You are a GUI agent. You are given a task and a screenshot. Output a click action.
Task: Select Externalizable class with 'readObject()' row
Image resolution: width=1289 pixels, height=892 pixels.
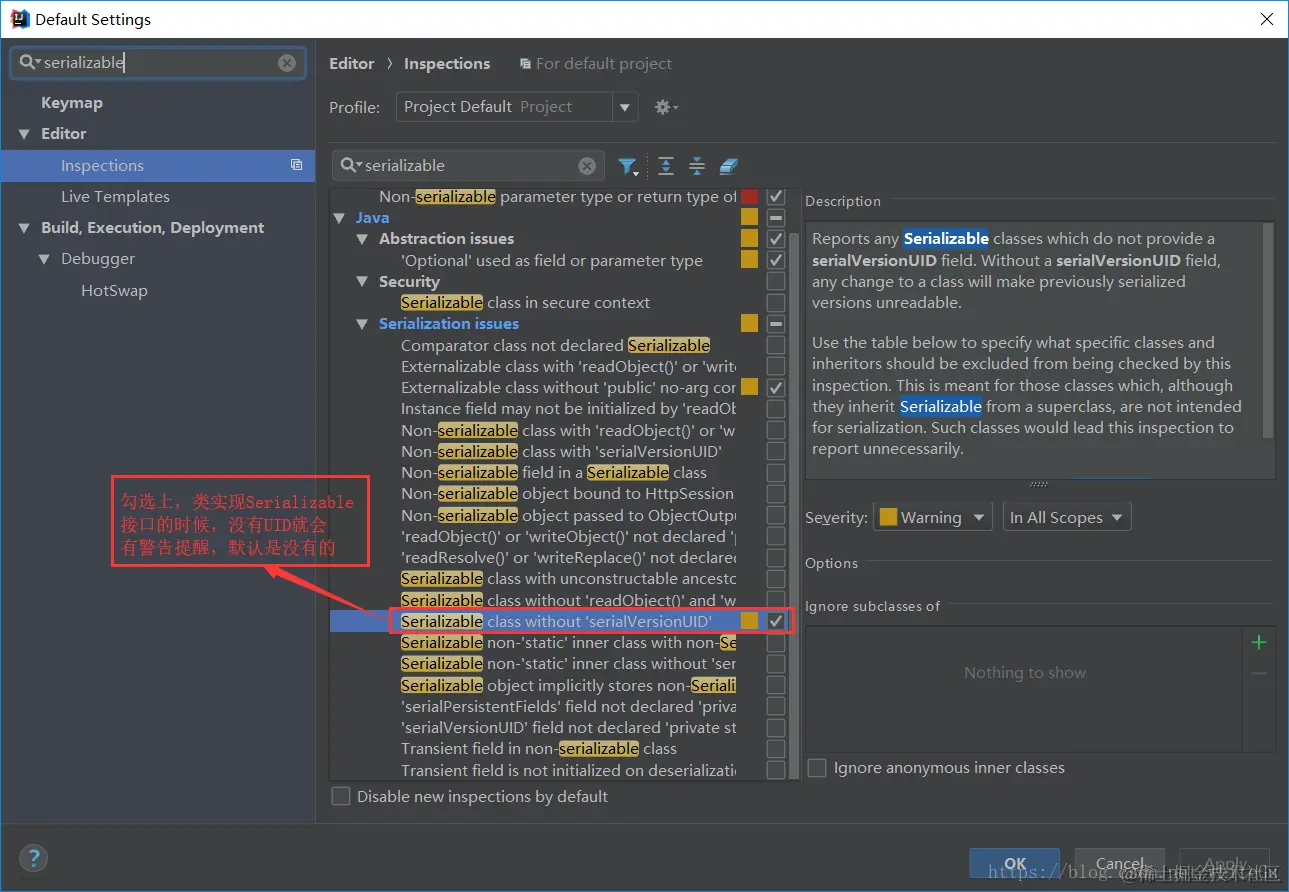568,367
